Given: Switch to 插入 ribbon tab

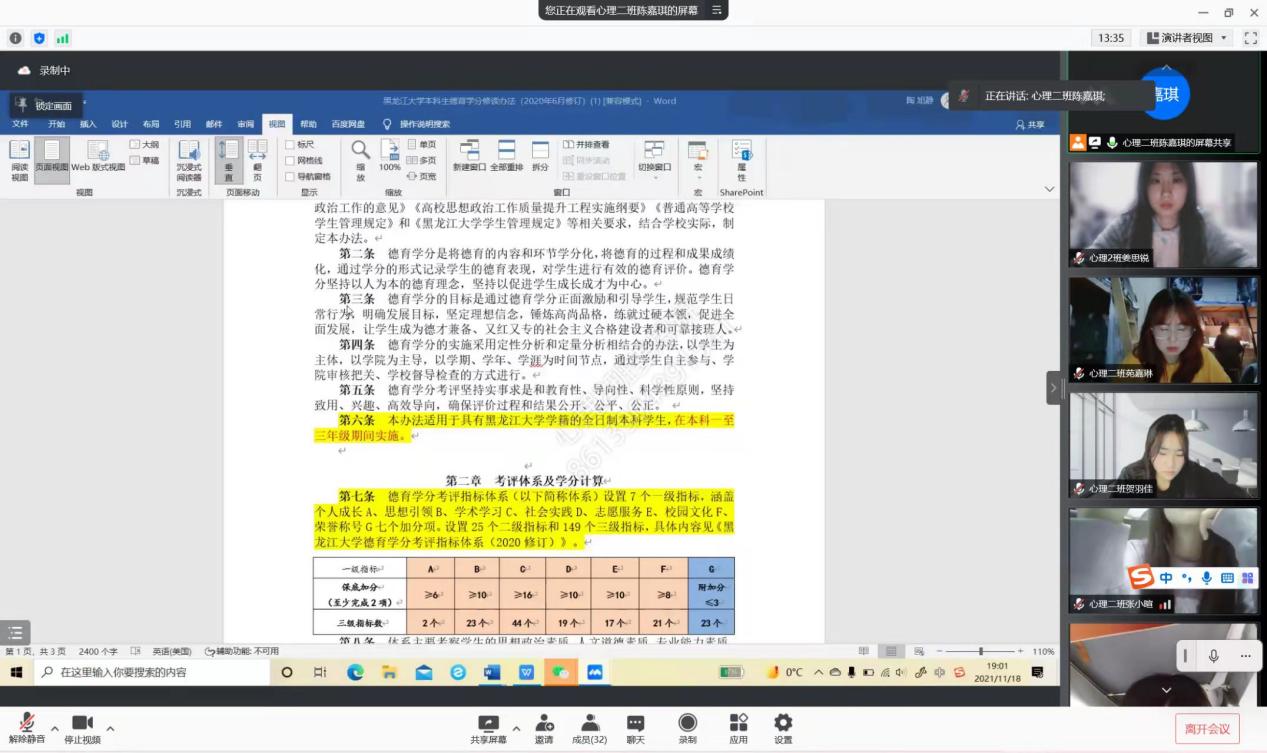Looking at the screenshot, I should point(88,124).
